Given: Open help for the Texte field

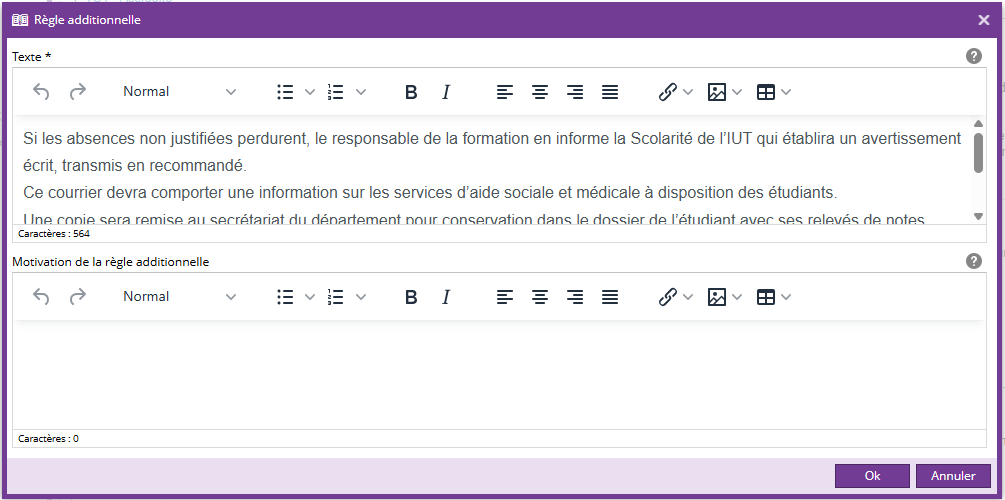Looking at the screenshot, I should pyautogui.click(x=973, y=56).
